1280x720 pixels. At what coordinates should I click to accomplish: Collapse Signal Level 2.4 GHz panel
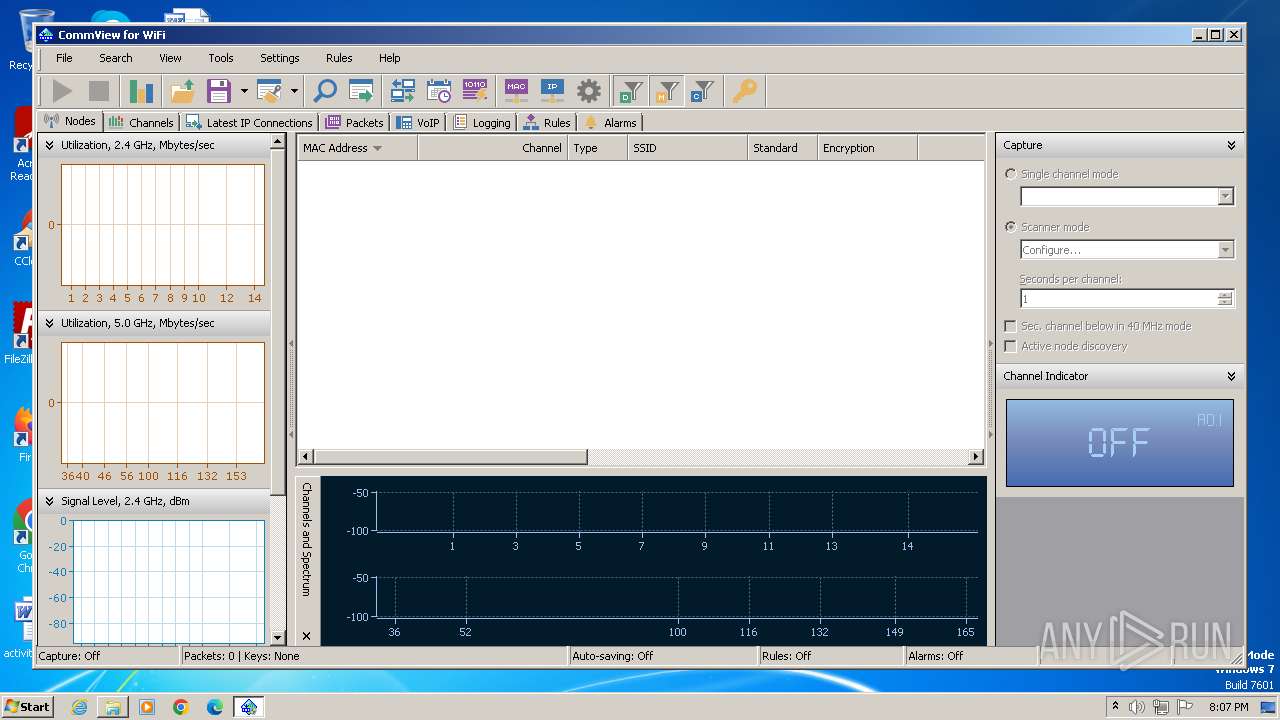coord(49,501)
